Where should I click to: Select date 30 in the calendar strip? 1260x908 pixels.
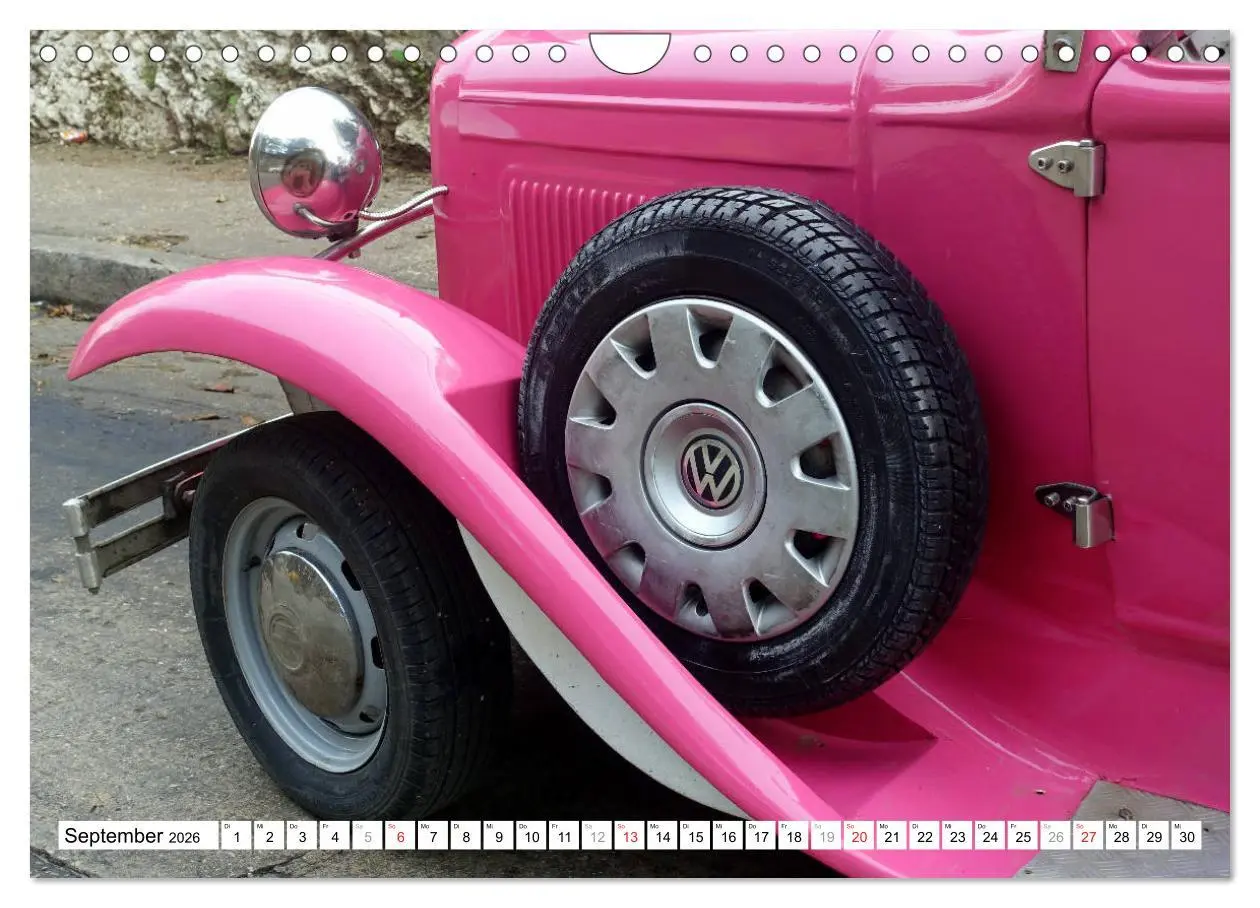point(1186,836)
